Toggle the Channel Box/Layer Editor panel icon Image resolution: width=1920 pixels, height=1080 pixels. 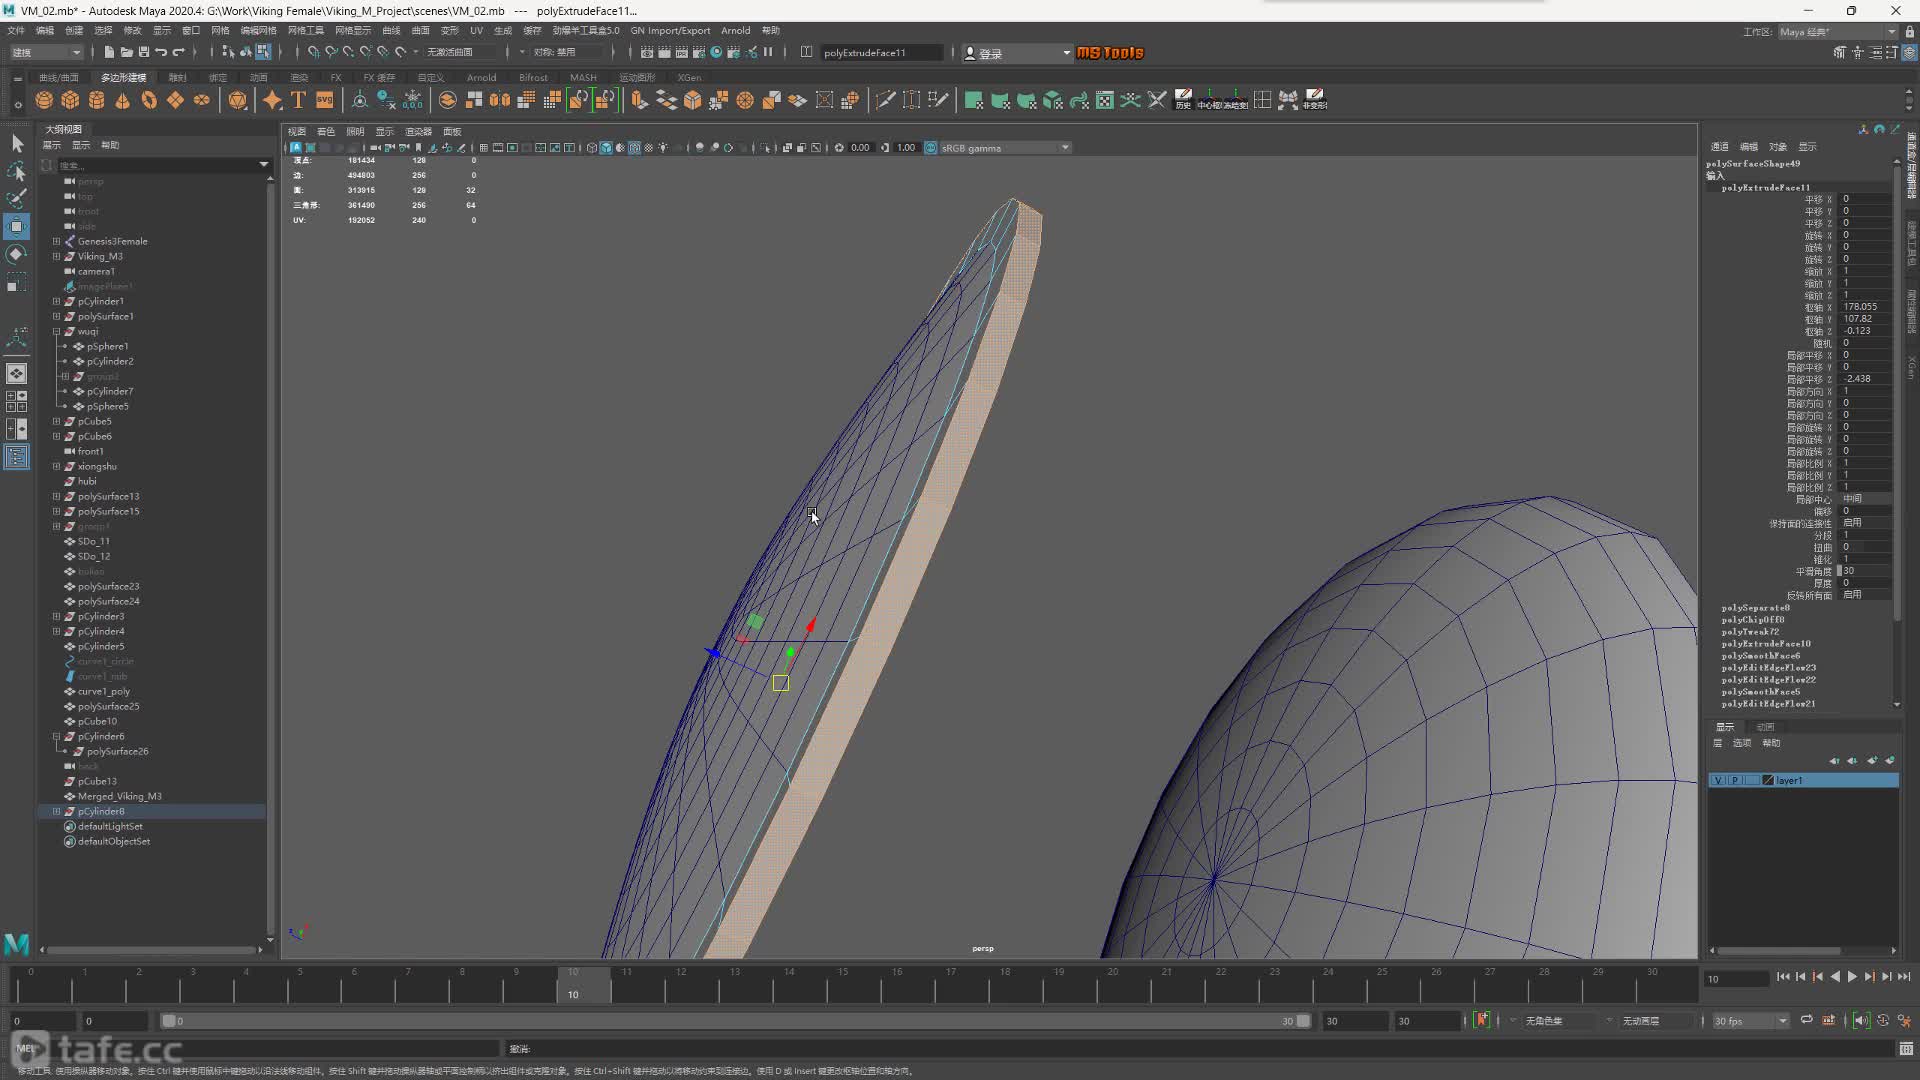[1907, 52]
